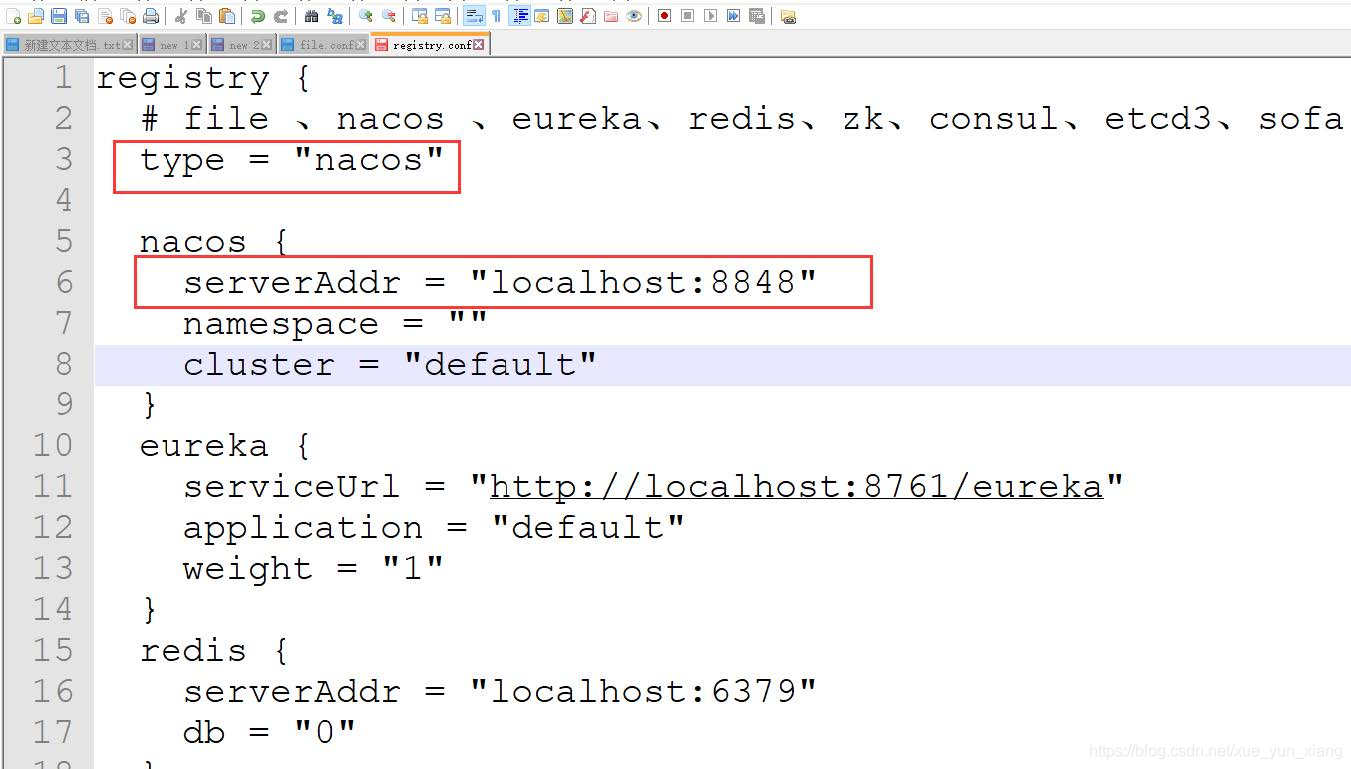Close the new 2 tab
This screenshot has height=769, width=1351.
[265, 45]
